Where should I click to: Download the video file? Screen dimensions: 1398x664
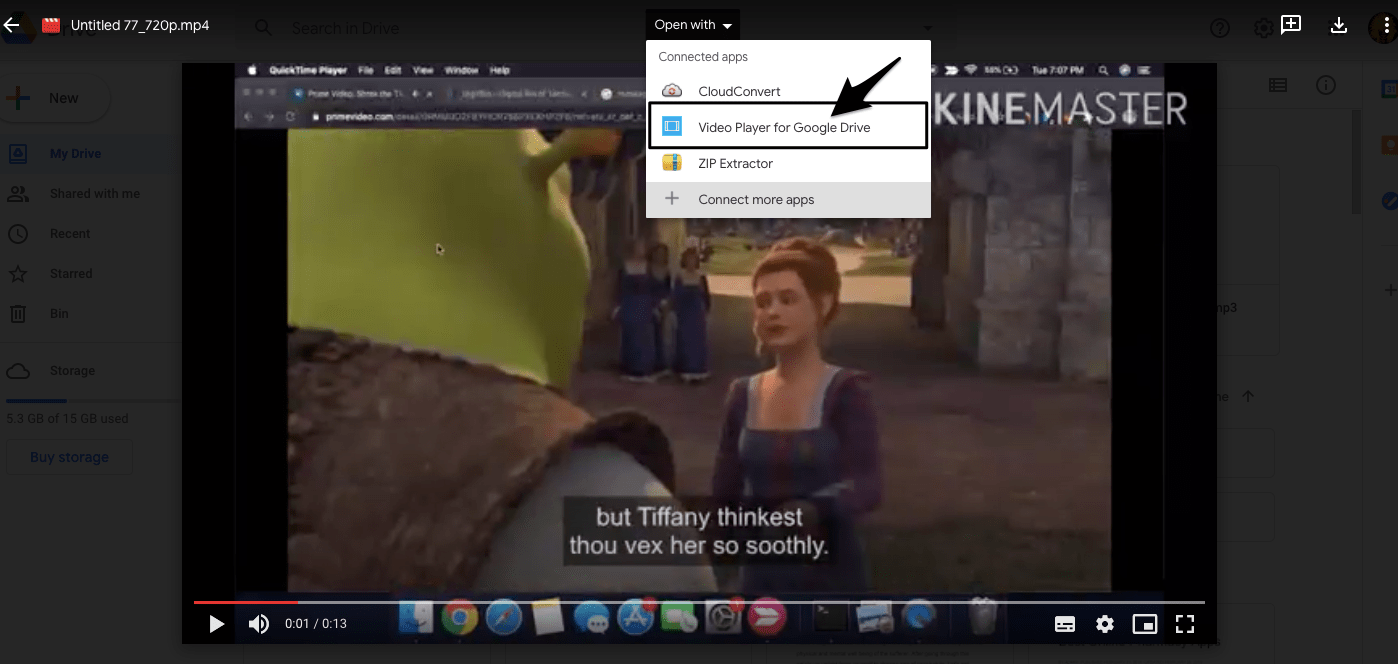(x=1338, y=25)
